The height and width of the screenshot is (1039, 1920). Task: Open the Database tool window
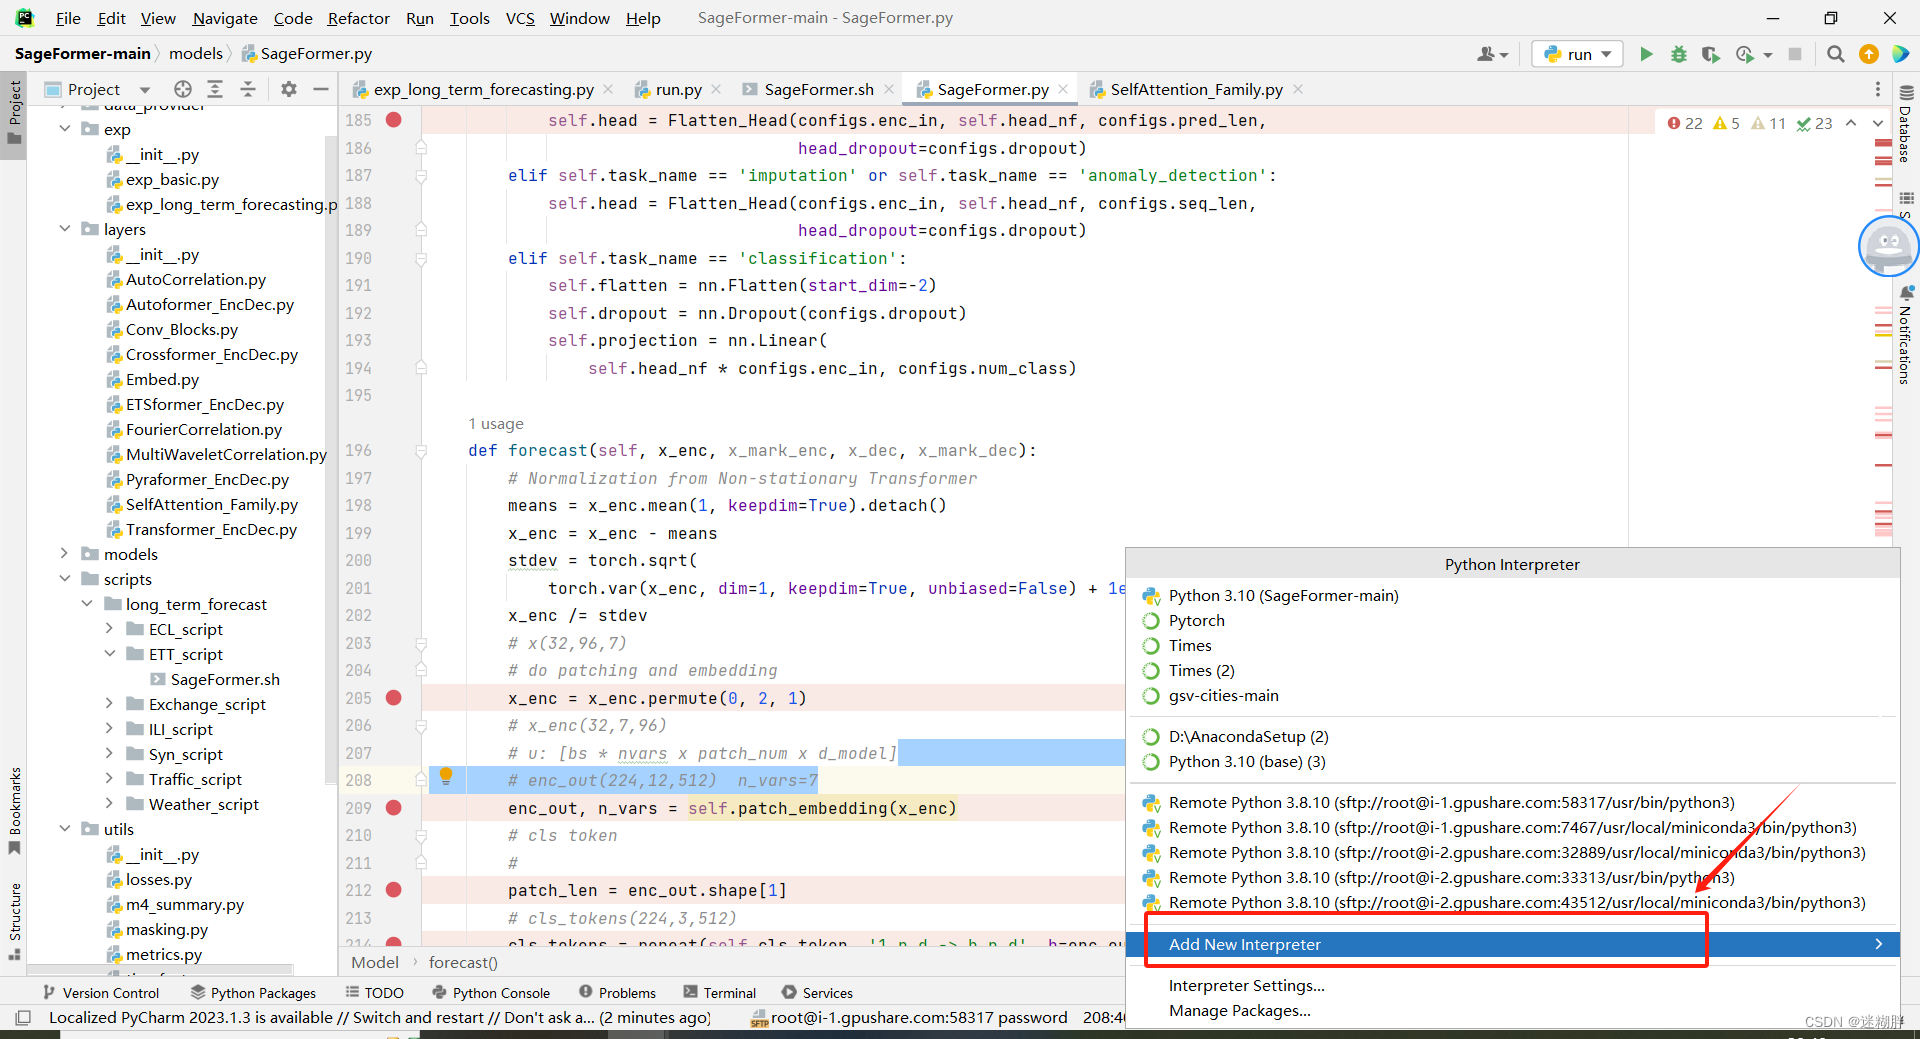point(1906,124)
